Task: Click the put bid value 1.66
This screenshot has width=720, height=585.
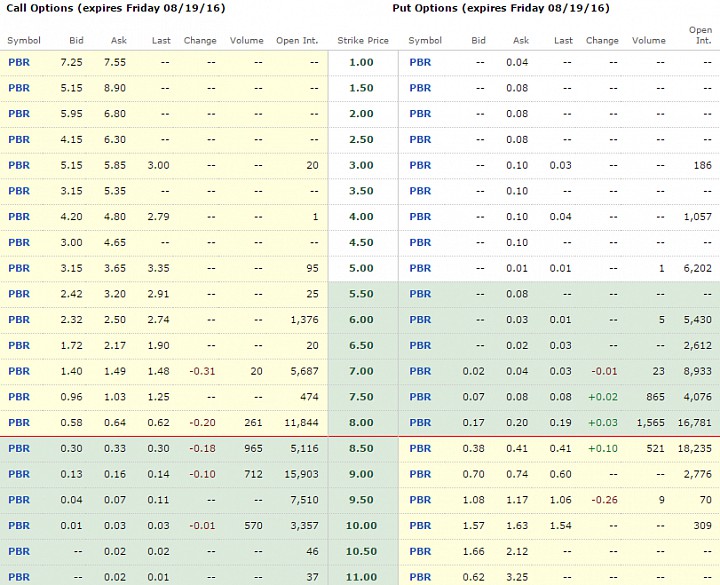Action: point(473,551)
